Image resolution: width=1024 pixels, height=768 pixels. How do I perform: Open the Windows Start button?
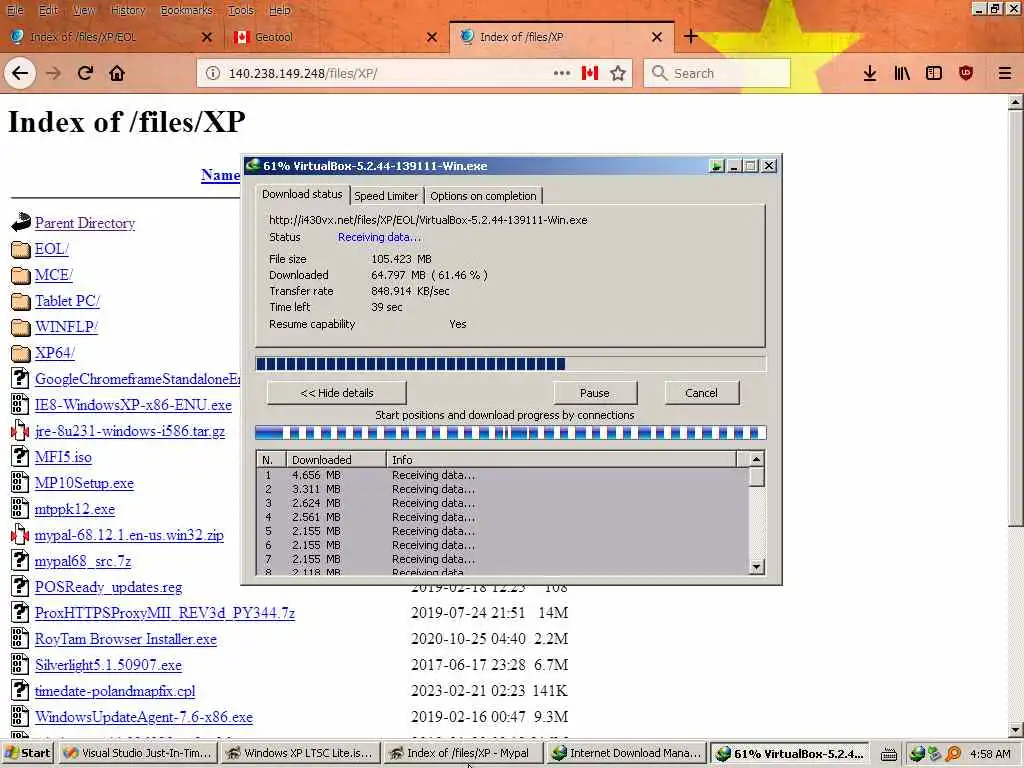[28, 753]
